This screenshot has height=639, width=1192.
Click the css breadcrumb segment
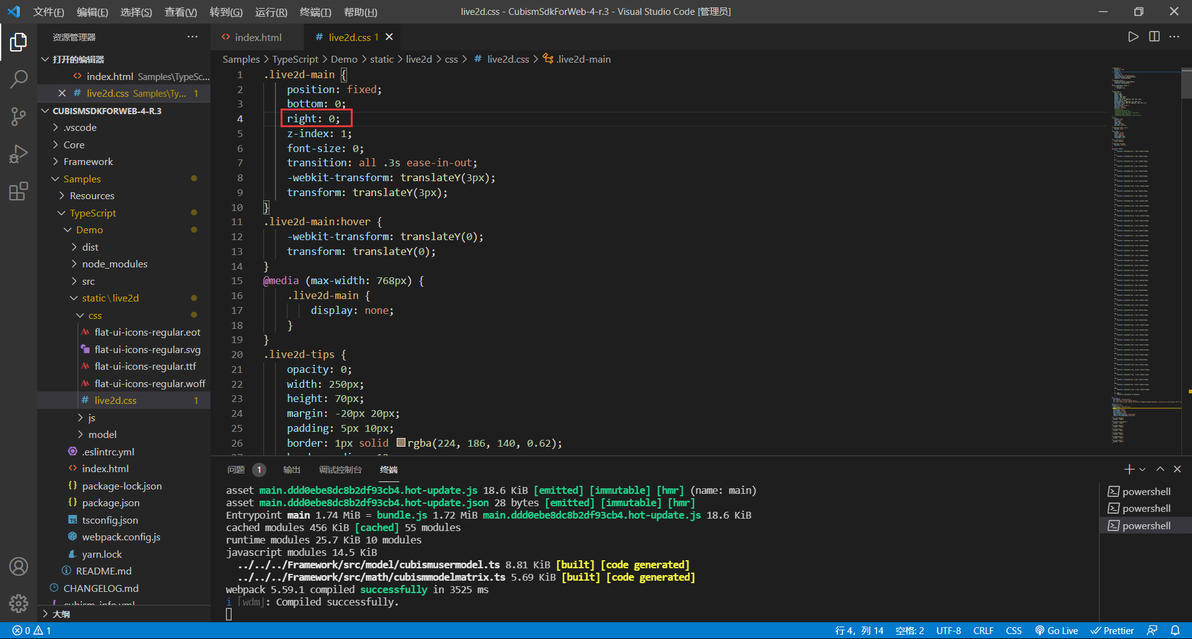(x=451, y=59)
